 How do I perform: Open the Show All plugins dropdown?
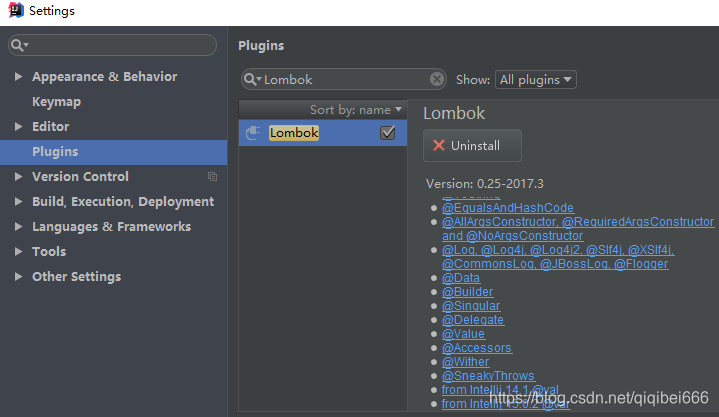[x=536, y=80]
